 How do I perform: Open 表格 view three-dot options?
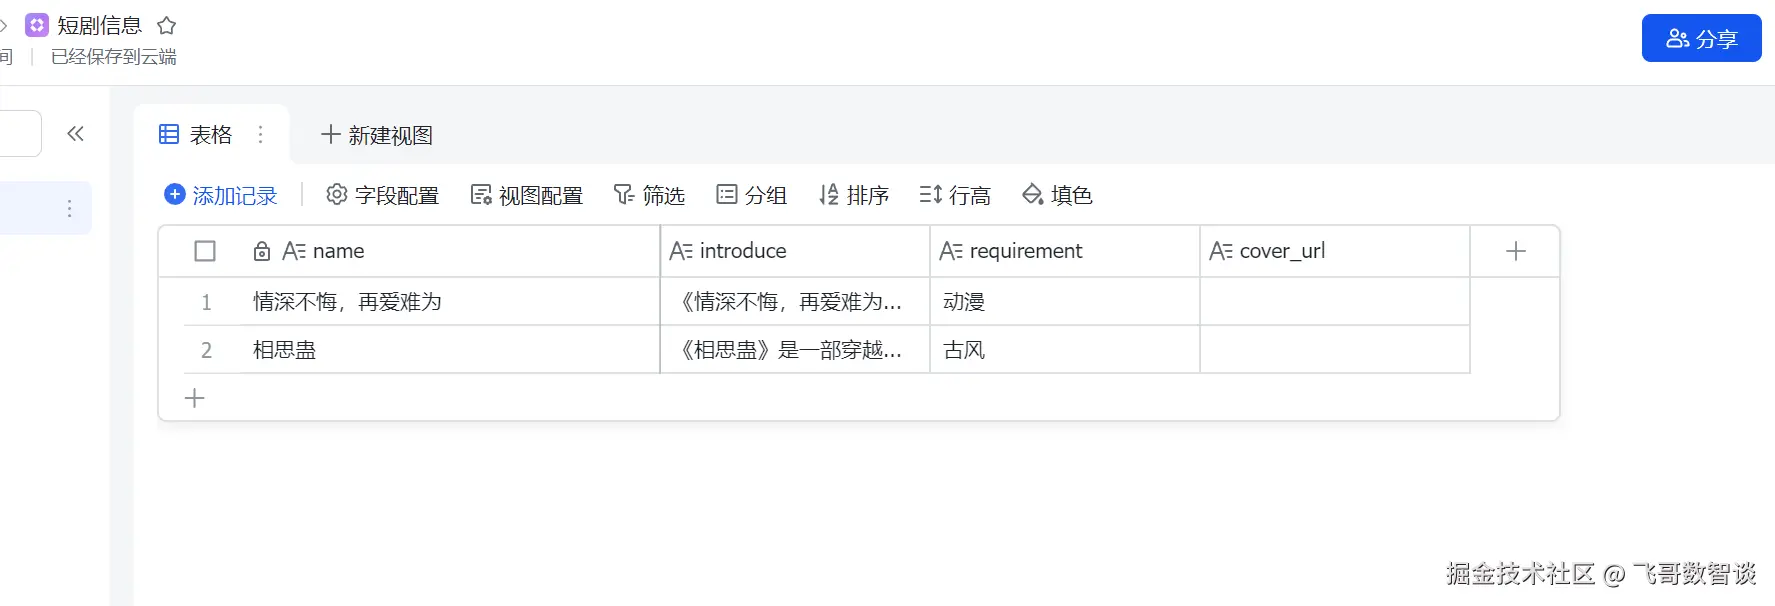(261, 134)
